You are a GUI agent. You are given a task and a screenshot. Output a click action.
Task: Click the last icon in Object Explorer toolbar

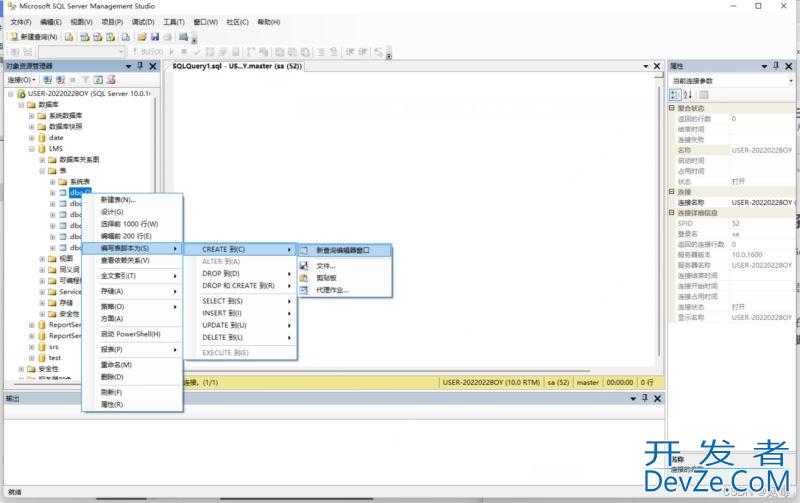(111, 80)
